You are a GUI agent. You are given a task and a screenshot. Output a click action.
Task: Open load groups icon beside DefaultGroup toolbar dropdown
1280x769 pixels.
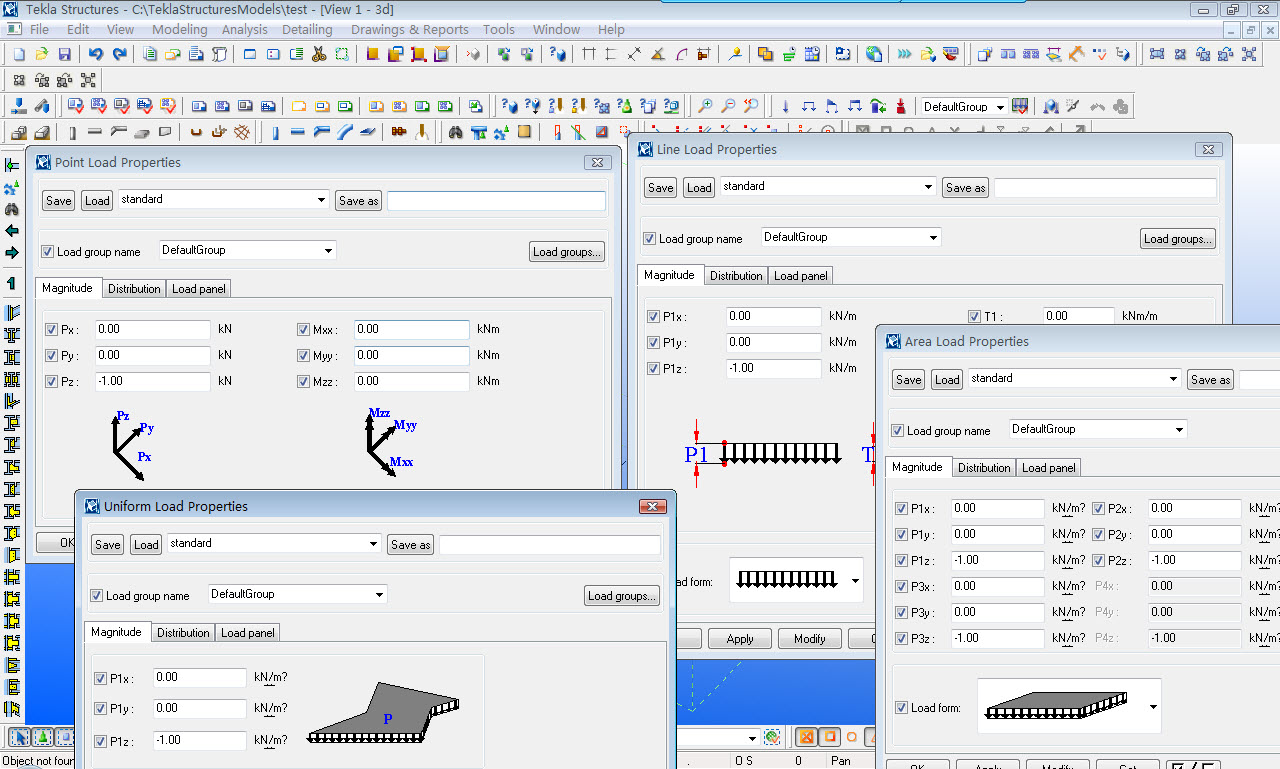click(1020, 106)
